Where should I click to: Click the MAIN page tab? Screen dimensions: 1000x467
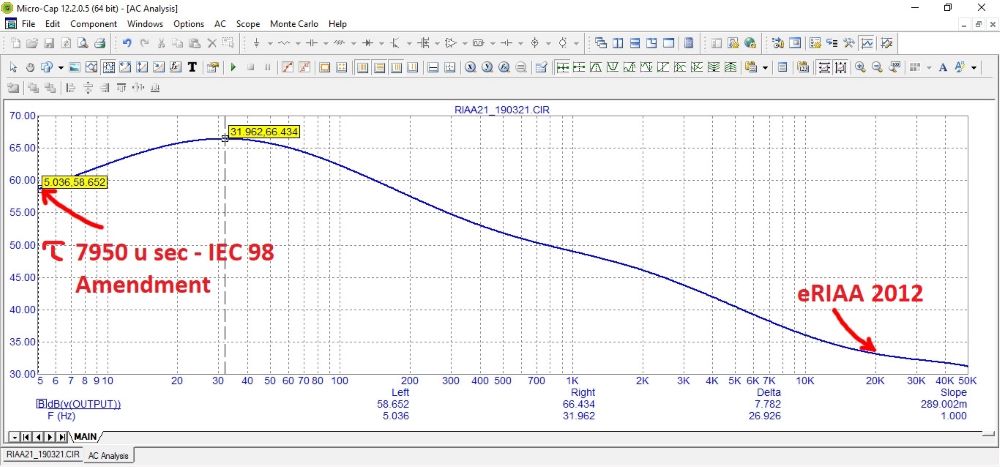pyautogui.click(x=83, y=437)
